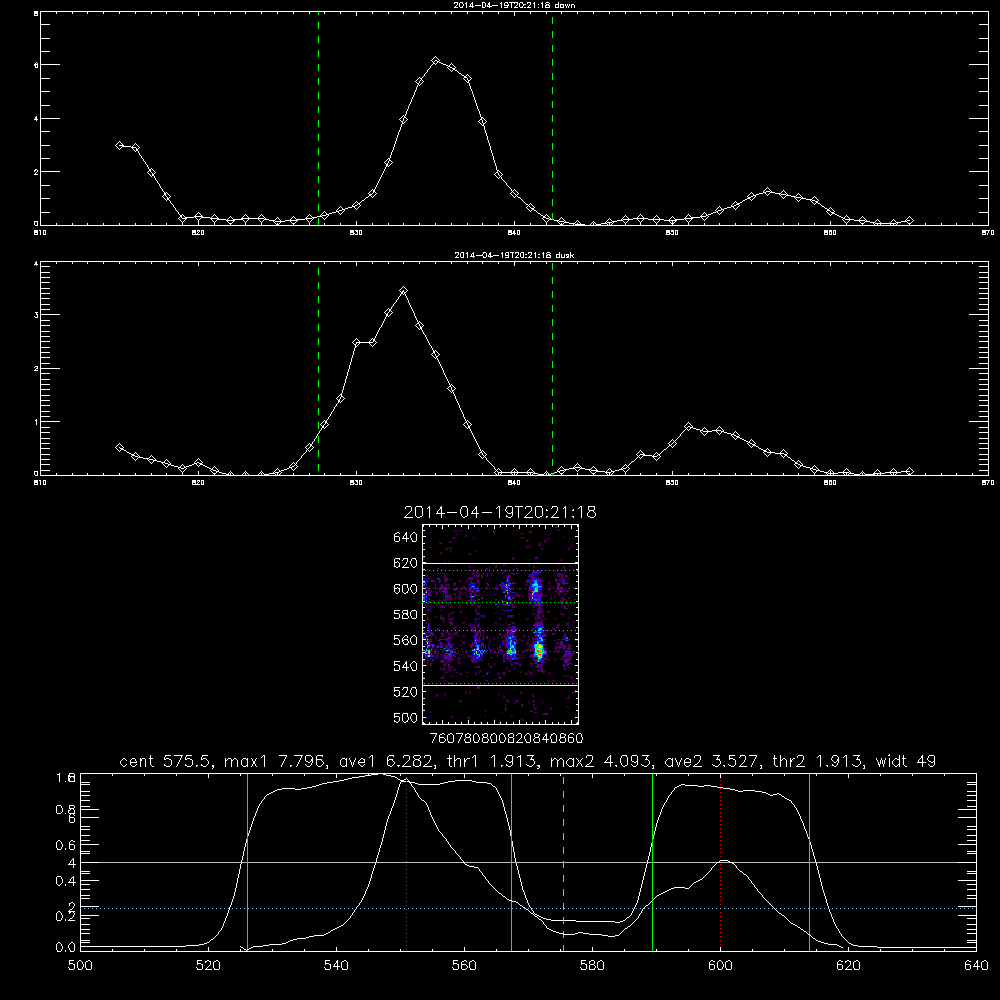Click the first data point of dawn curve

pos(119,145)
